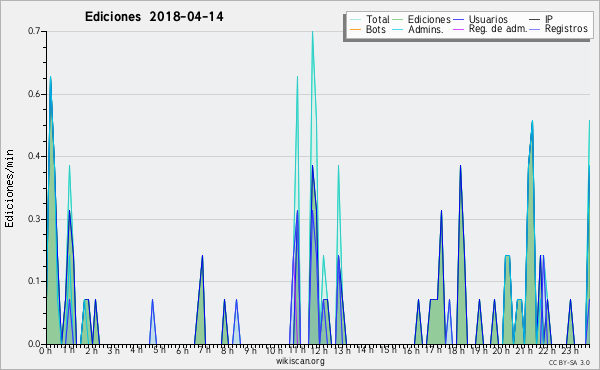The height and width of the screenshot is (370, 600).
Task: Click the 0.0 y-axis value
Action: pyautogui.click(x=34, y=344)
